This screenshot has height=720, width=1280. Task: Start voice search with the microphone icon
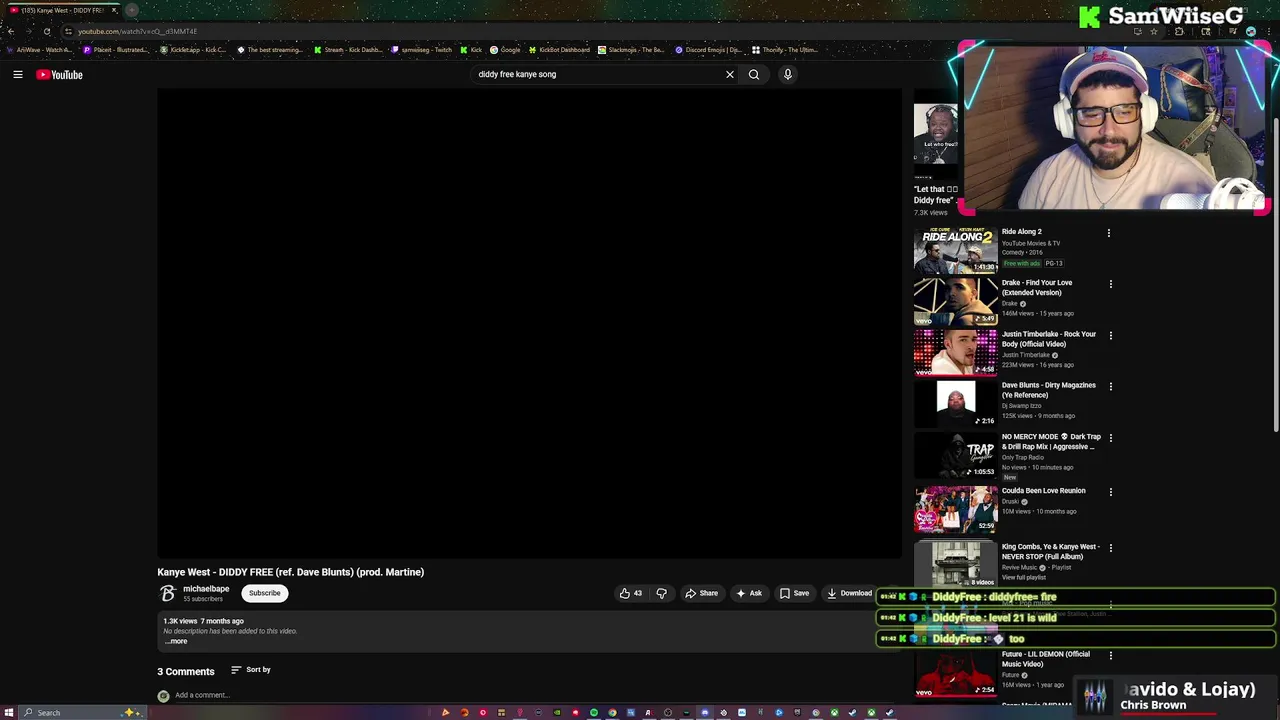pos(788,74)
